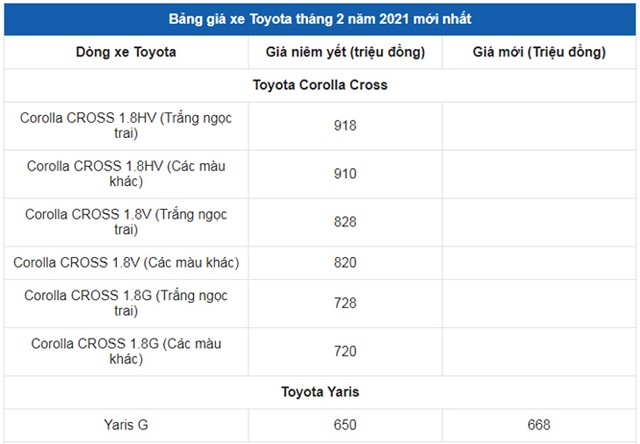The height and width of the screenshot is (444, 640).
Task: Click the price value 910
Action: click(345, 173)
